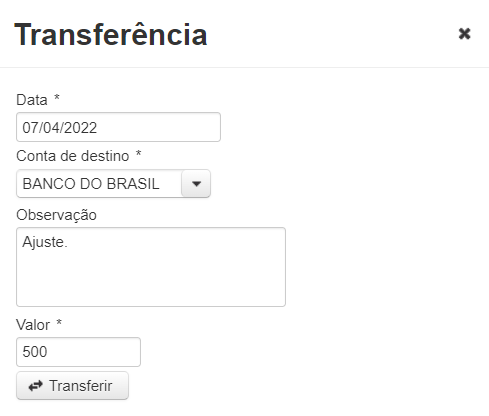Click inside the Observação text area
Image resolution: width=489 pixels, height=416 pixels.
point(151,267)
